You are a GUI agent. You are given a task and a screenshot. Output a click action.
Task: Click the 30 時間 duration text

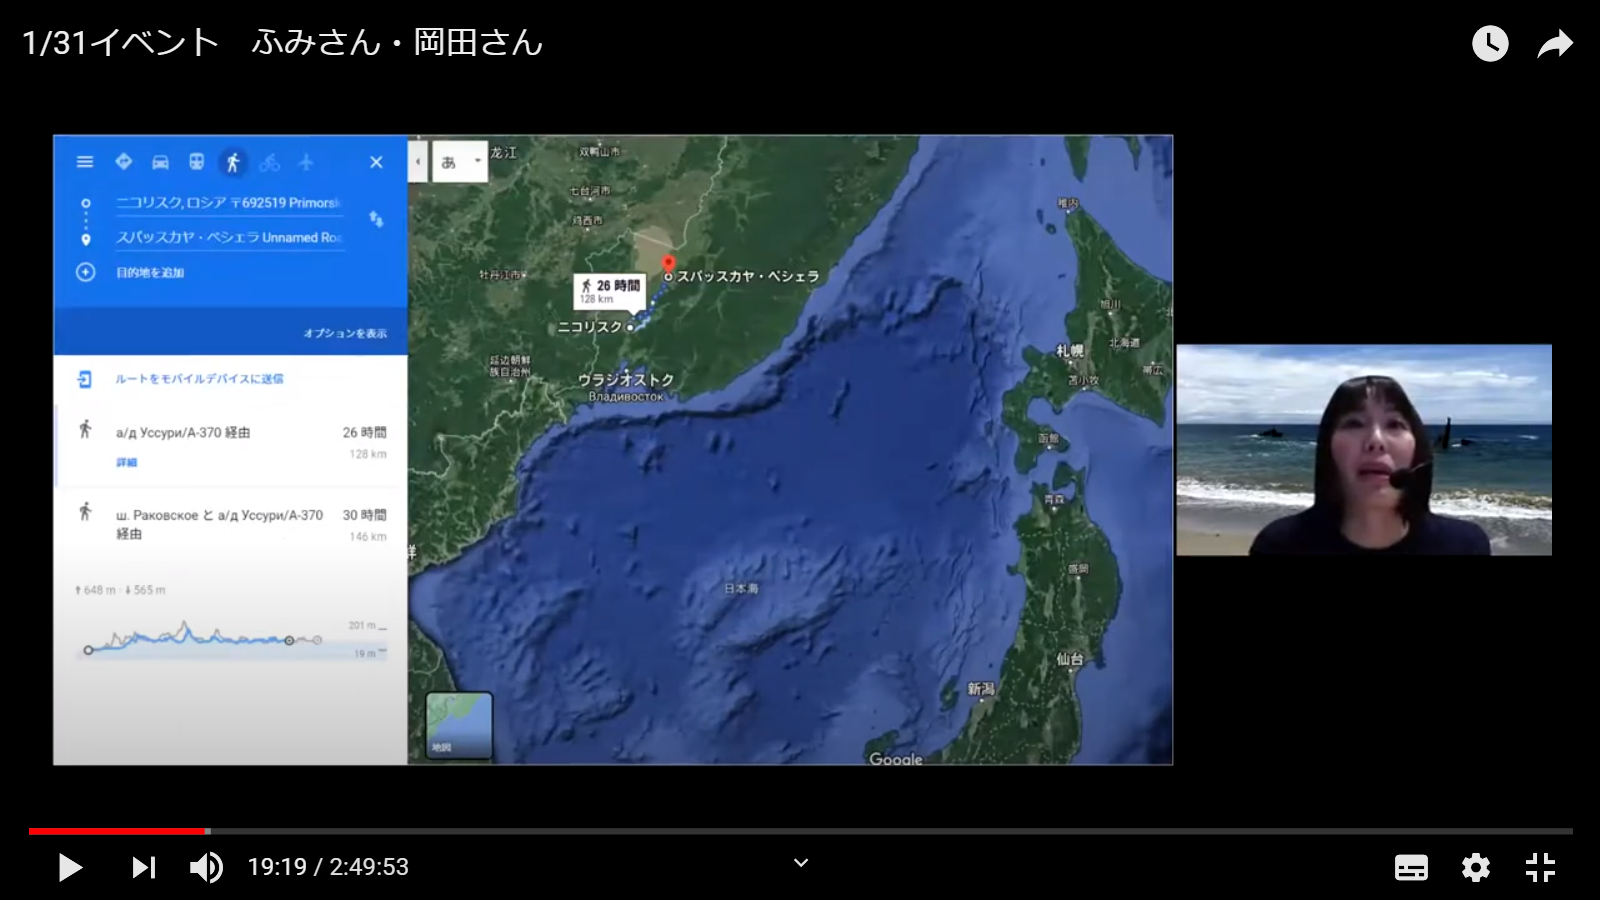click(364, 515)
